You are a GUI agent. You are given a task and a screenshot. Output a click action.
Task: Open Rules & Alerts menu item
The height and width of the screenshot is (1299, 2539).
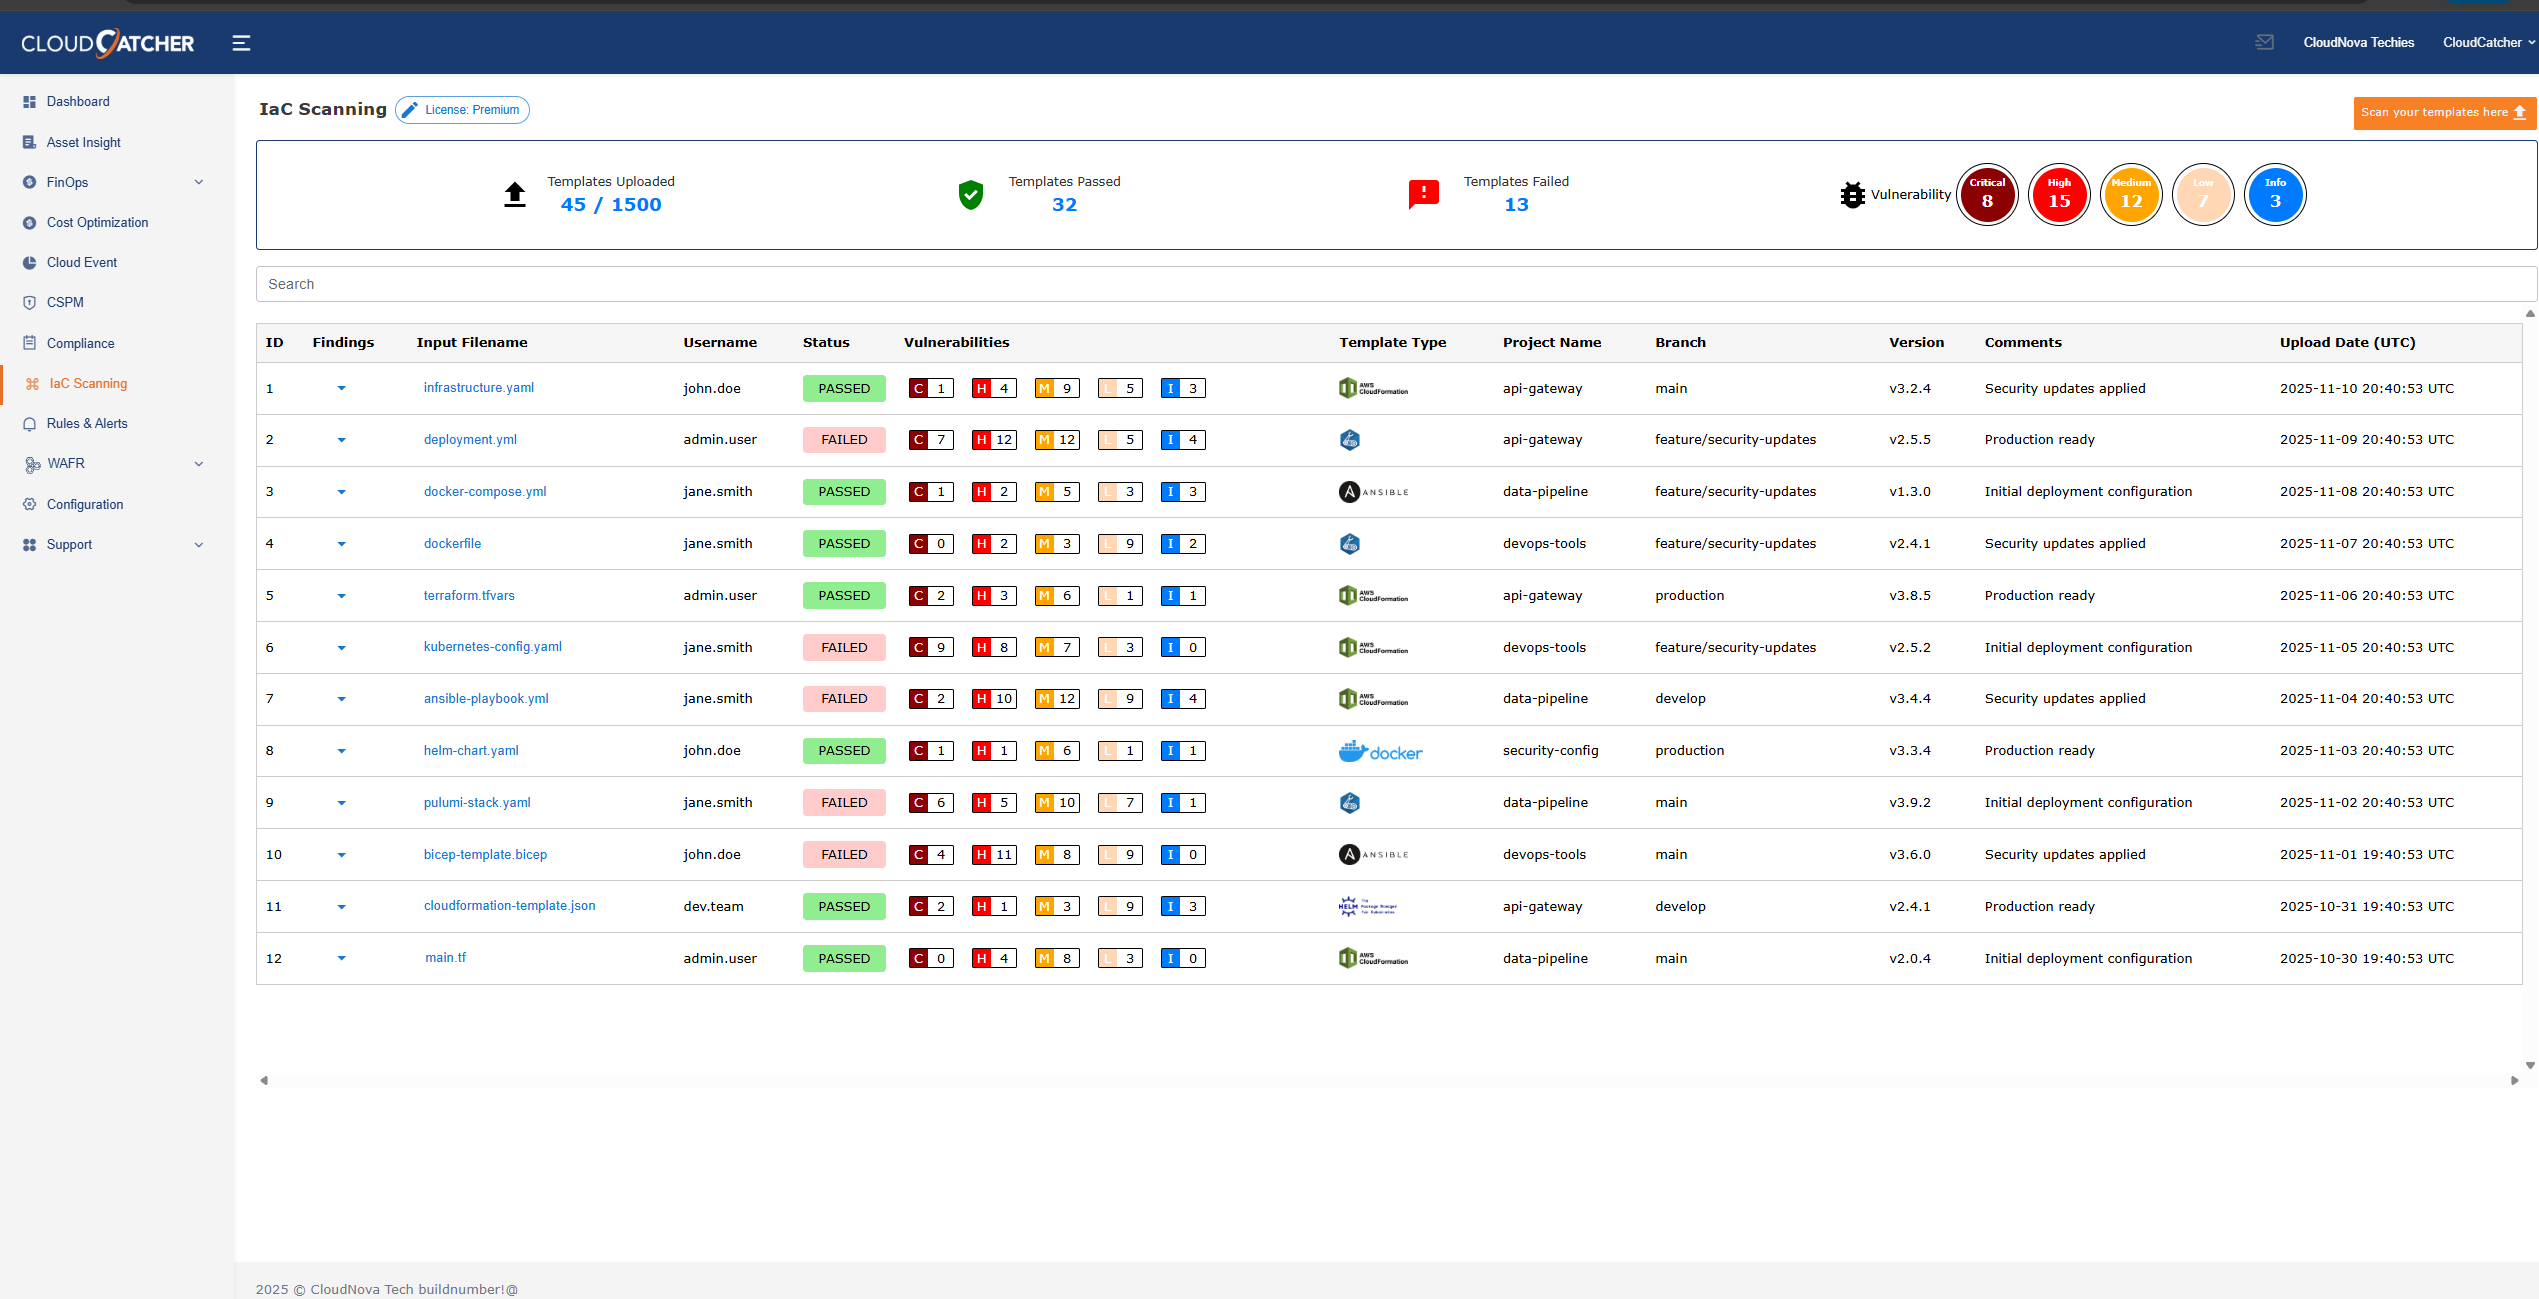tap(87, 424)
